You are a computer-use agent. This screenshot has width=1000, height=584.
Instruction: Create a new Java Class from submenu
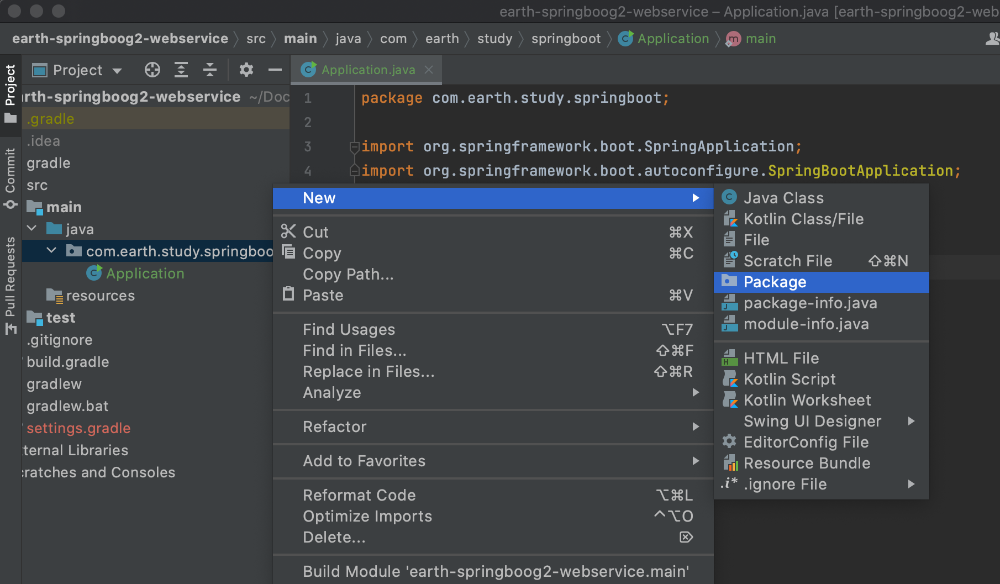pyautogui.click(x=821, y=198)
